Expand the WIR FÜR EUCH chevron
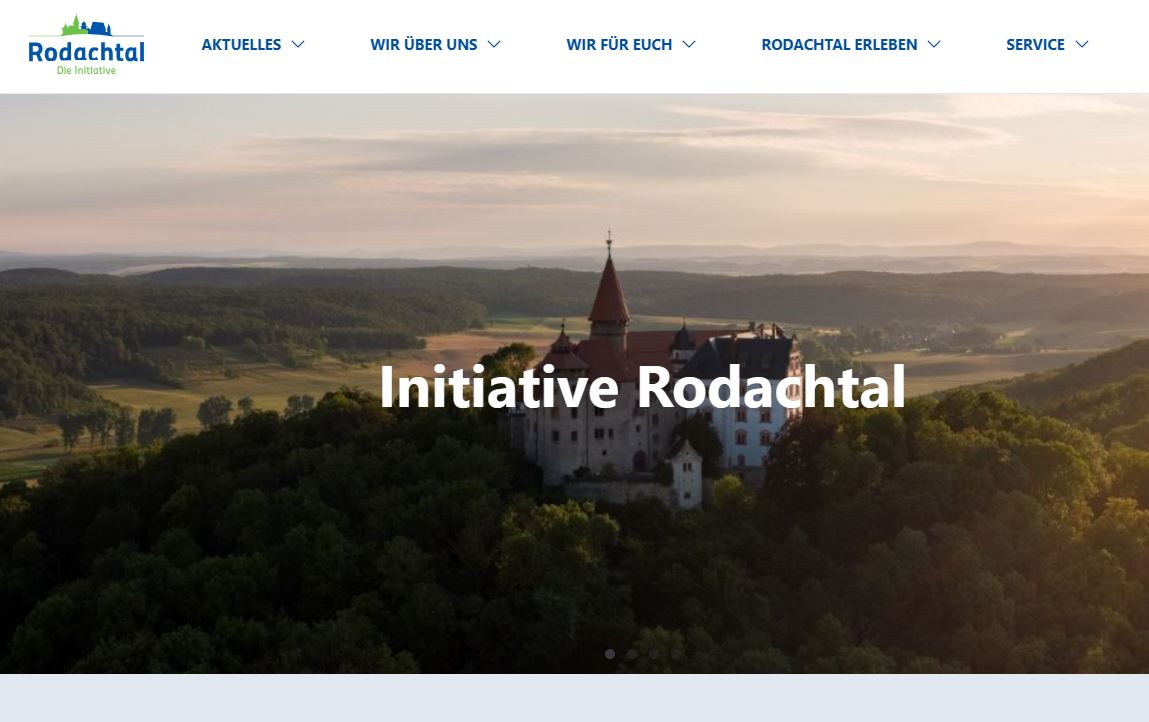Viewport: 1149px width, 722px height. click(689, 45)
